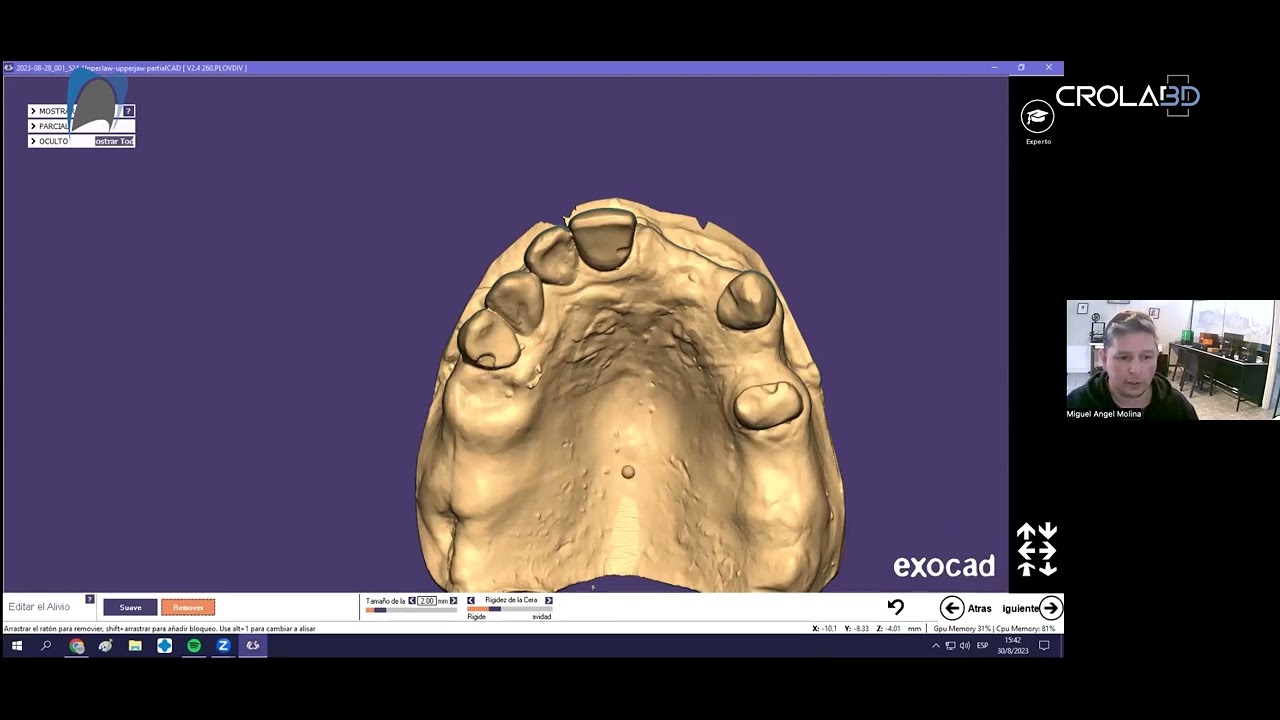This screenshot has height=720, width=1280.
Task: Open File Explorer from taskbar
Action: click(135, 646)
